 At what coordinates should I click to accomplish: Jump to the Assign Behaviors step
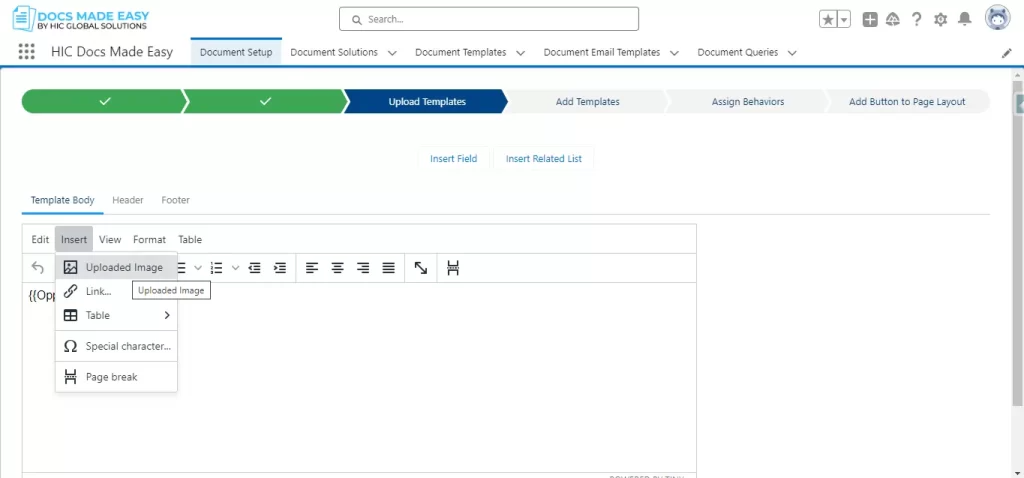(748, 102)
